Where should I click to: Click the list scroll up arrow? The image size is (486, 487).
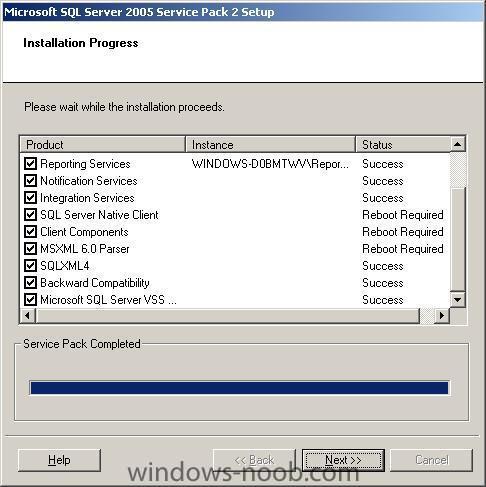coord(458,144)
